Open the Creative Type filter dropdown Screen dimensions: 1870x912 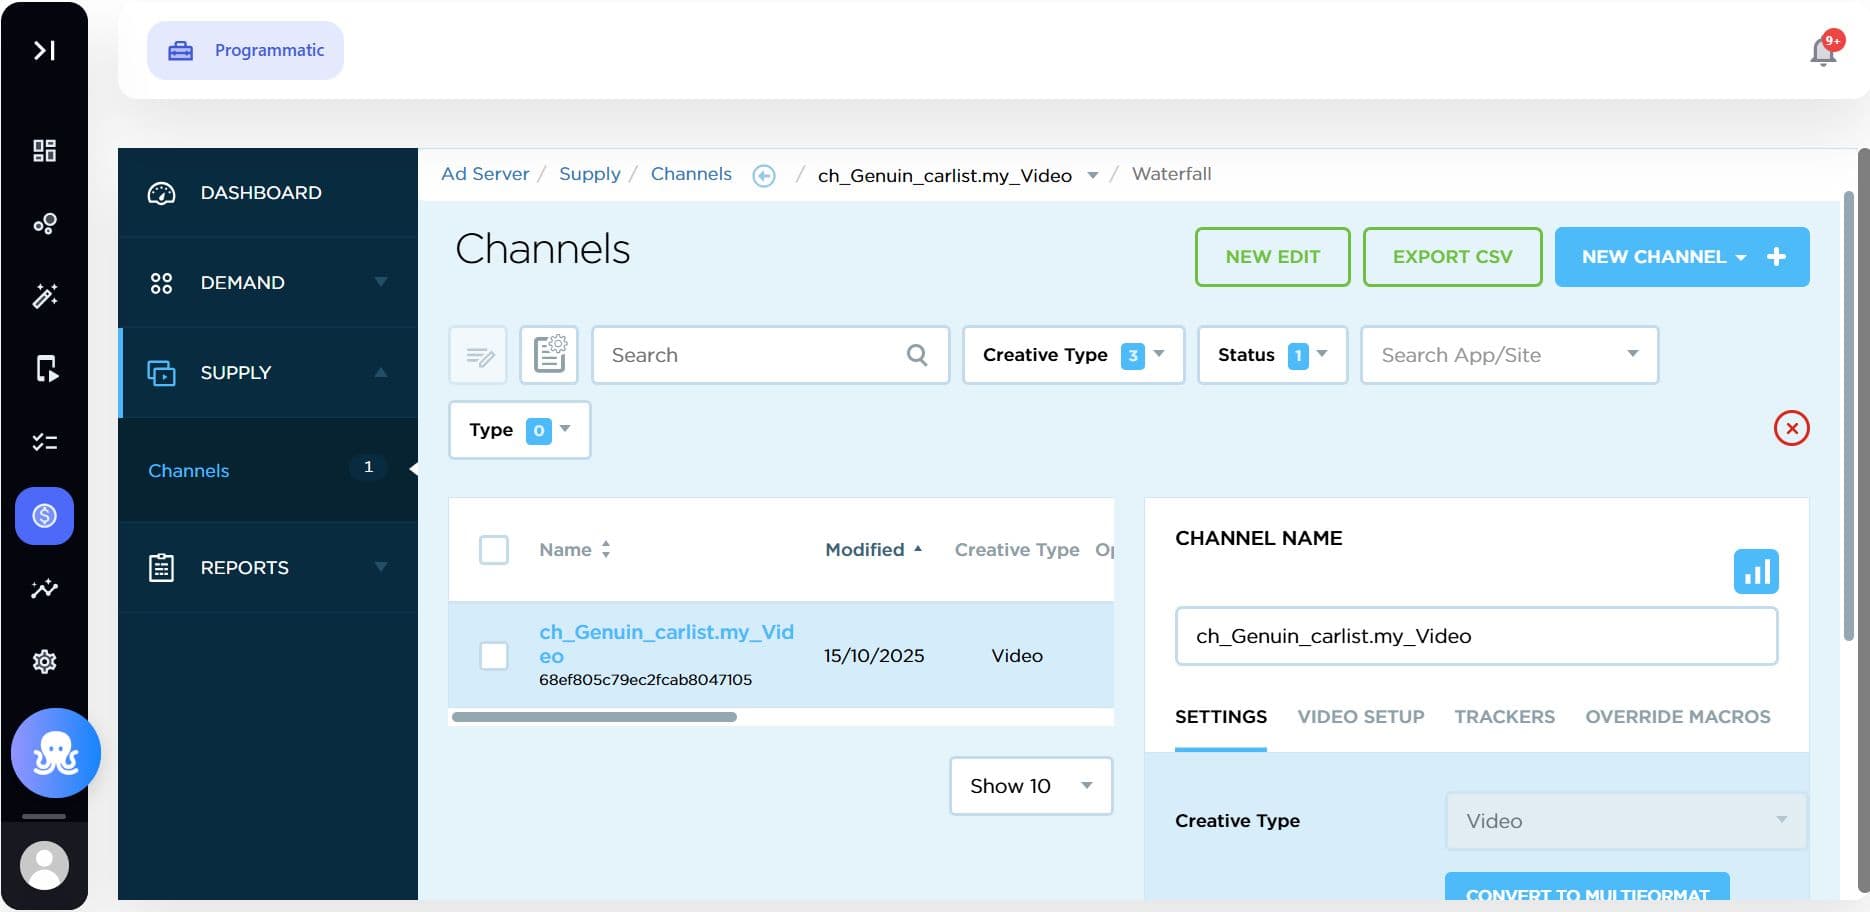tap(1073, 355)
